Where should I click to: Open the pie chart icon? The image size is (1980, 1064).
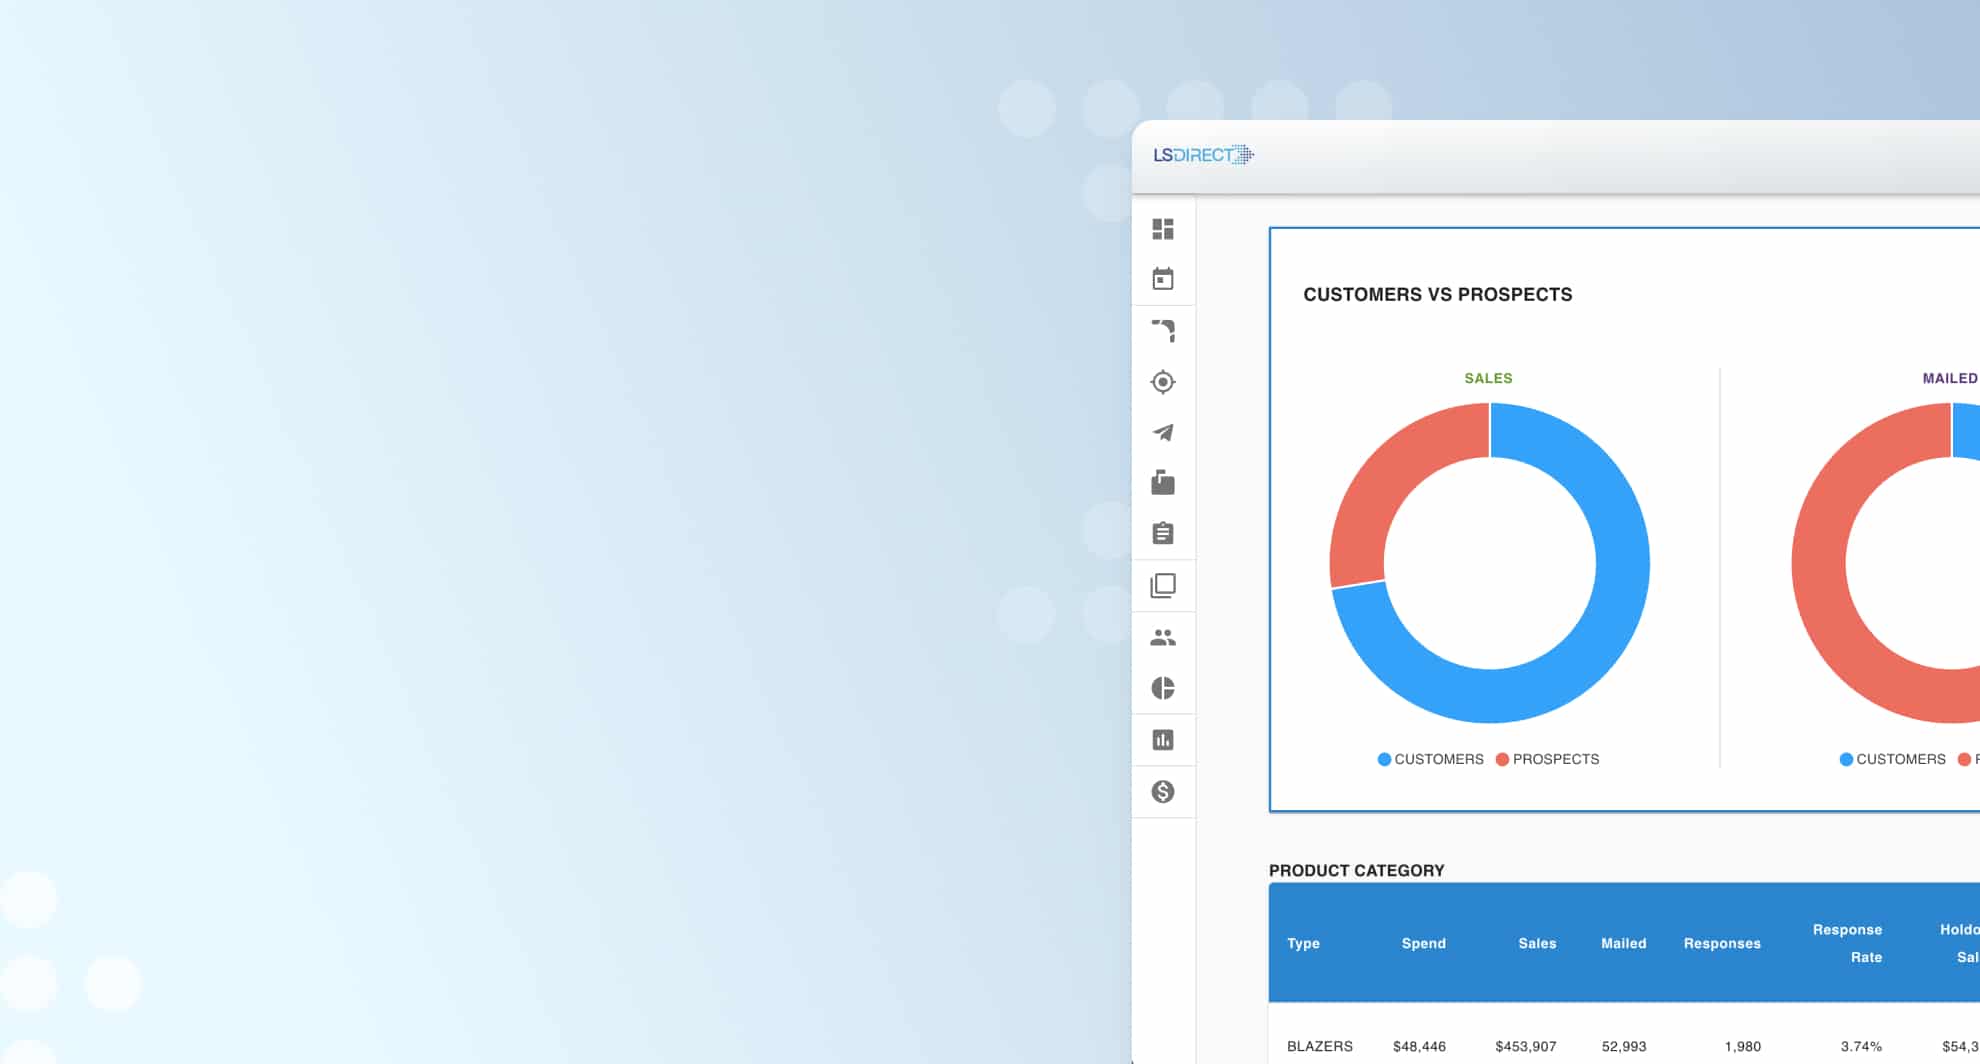point(1162,688)
